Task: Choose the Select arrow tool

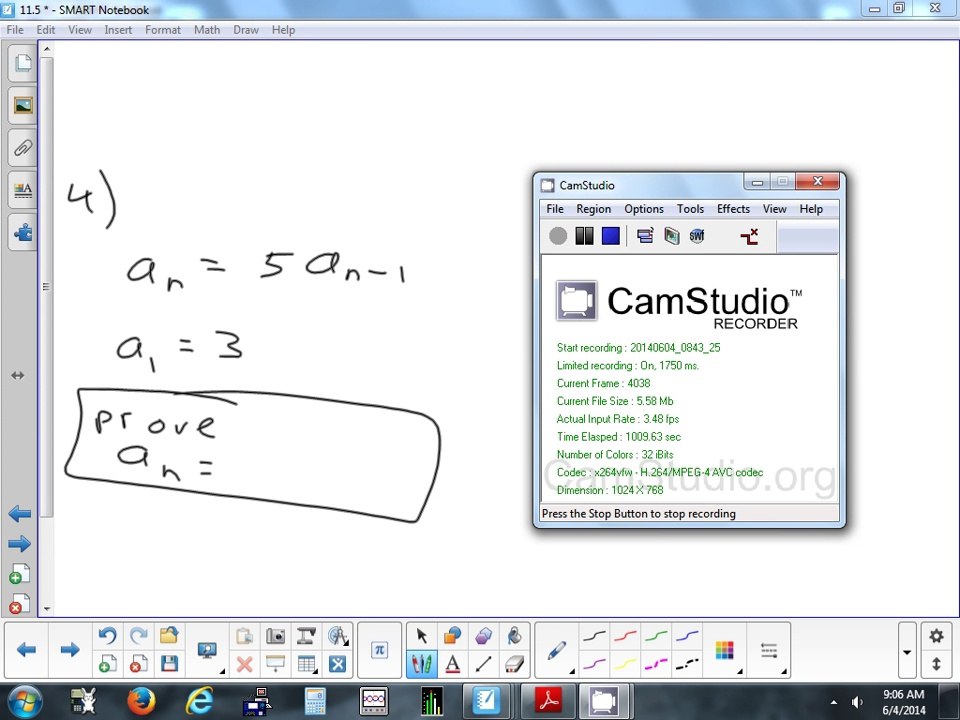Action: point(422,636)
